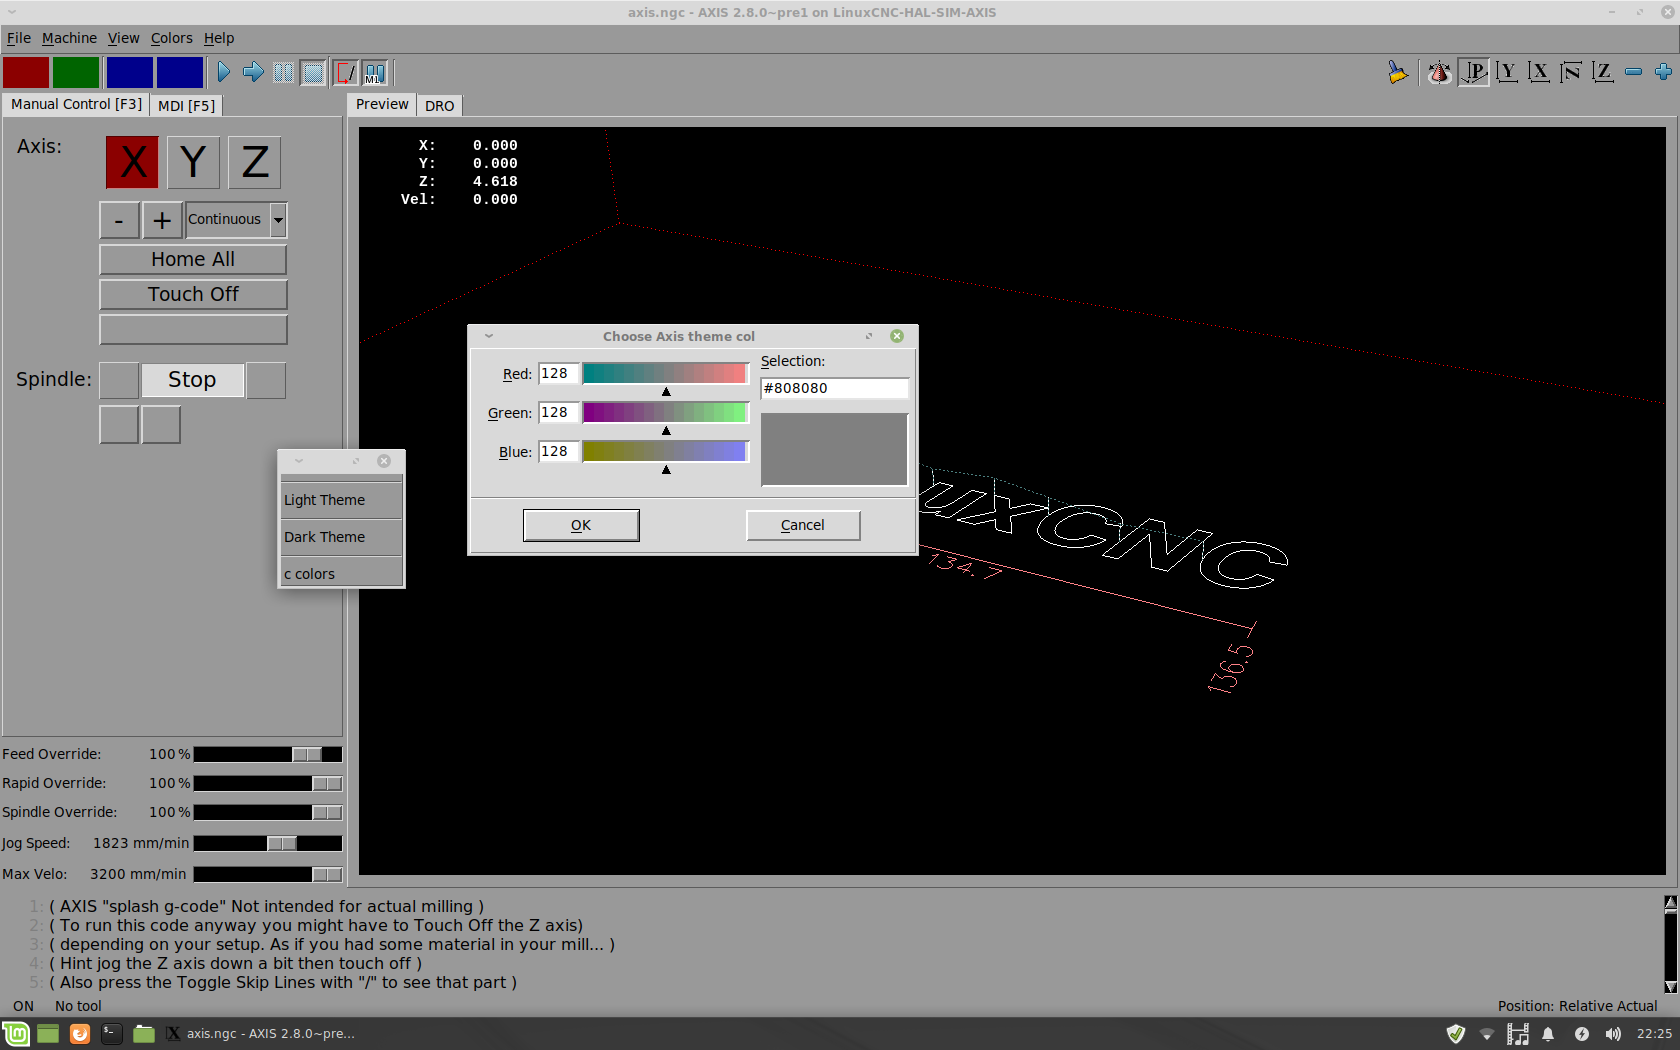The height and width of the screenshot is (1050, 1680).
Task: Choose the c colors menu entry
Action: 342,573
